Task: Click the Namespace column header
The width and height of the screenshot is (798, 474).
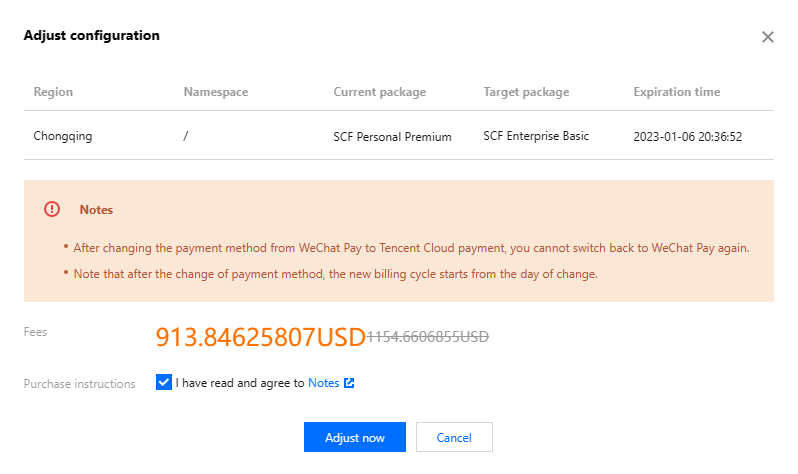Action: (x=216, y=92)
